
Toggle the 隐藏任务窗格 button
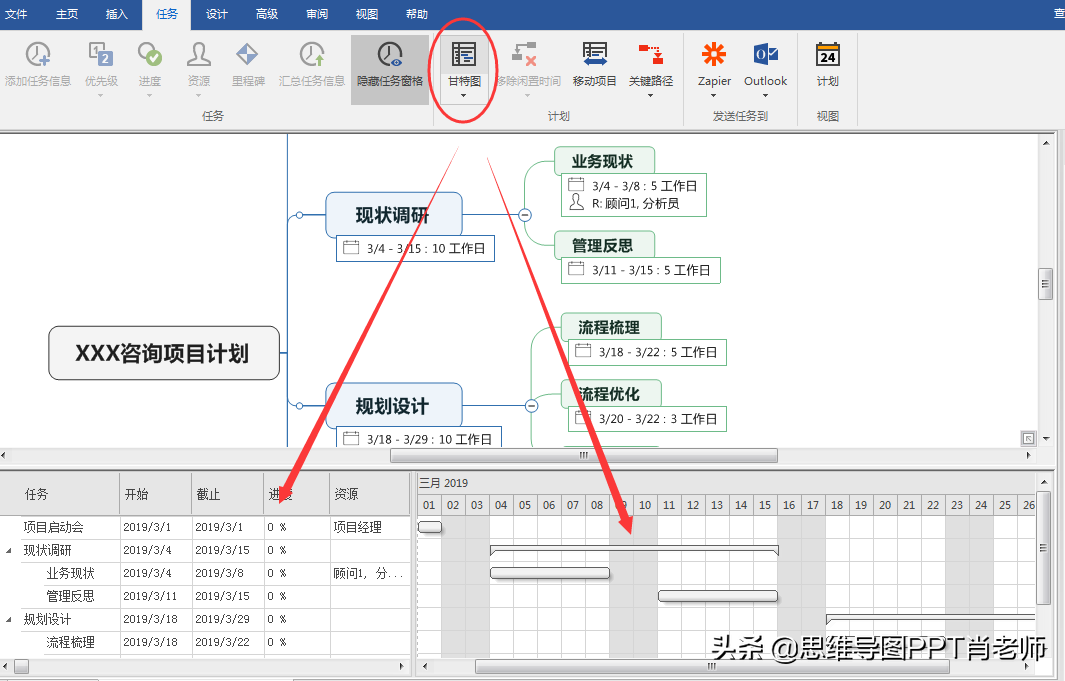tap(390, 70)
